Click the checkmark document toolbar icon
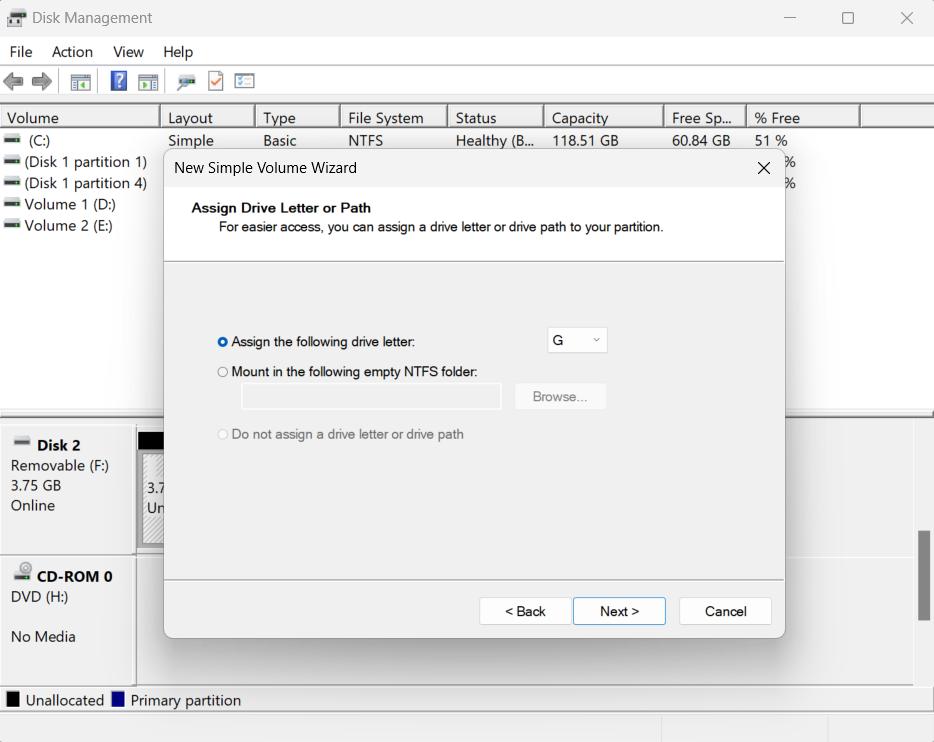934x742 pixels. pos(215,82)
